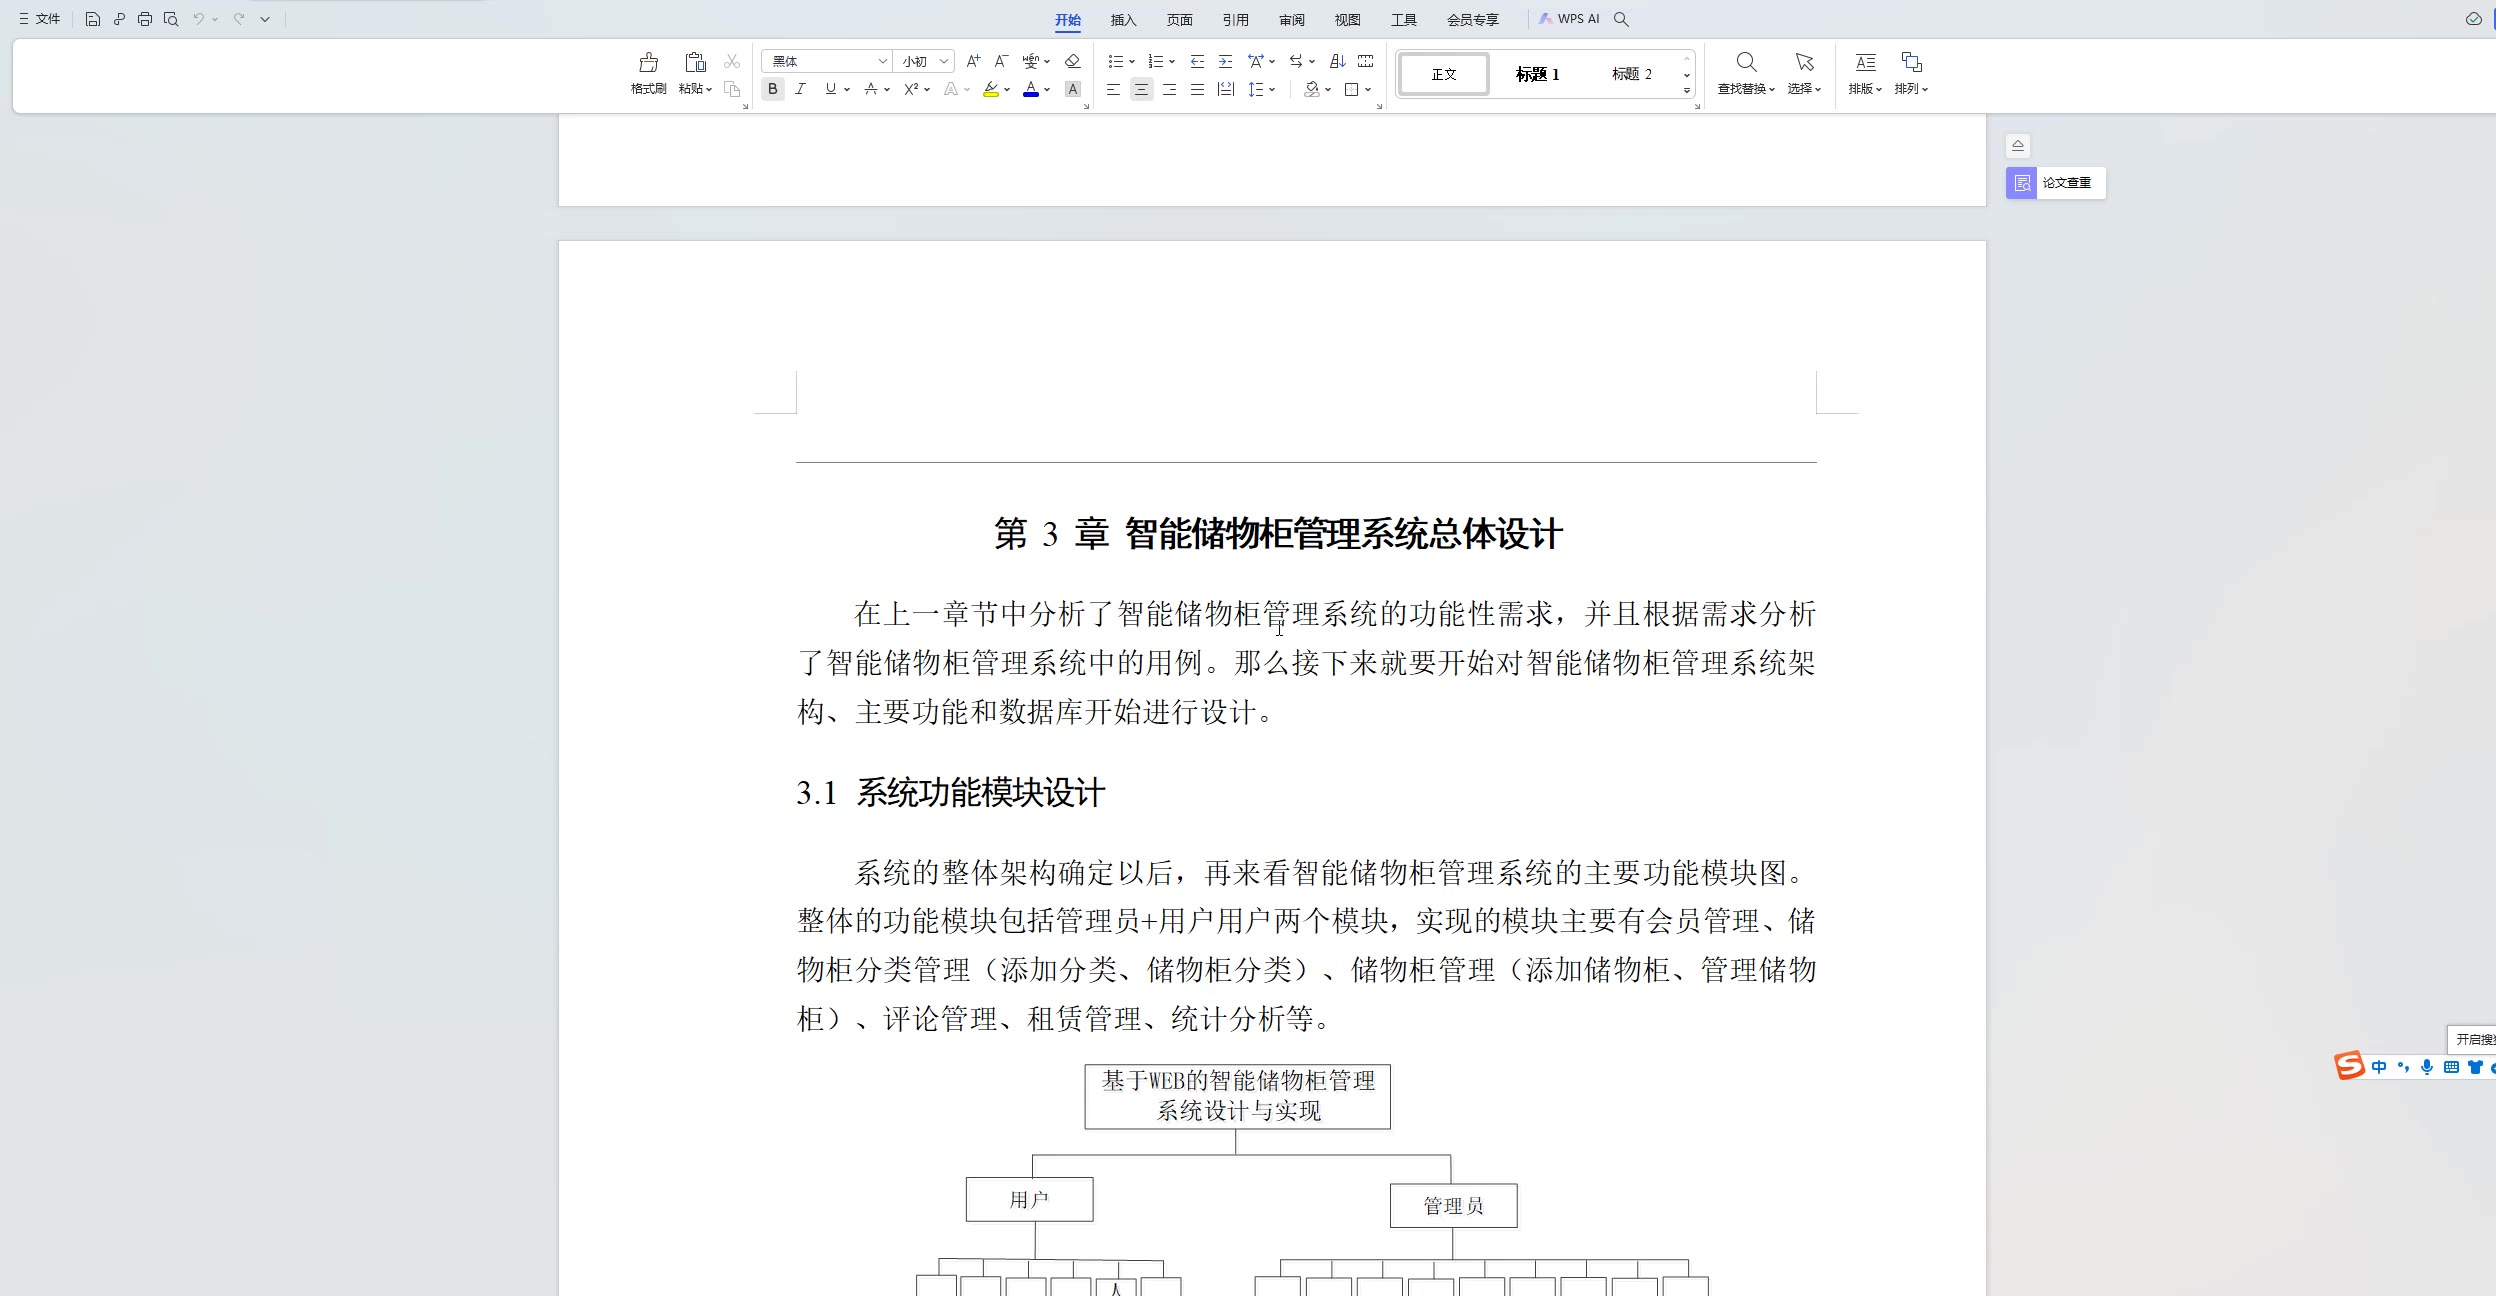This screenshot has width=2496, height=1296.
Task: Open line spacing dropdown
Action: pyautogui.click(x=1272, y=89)
